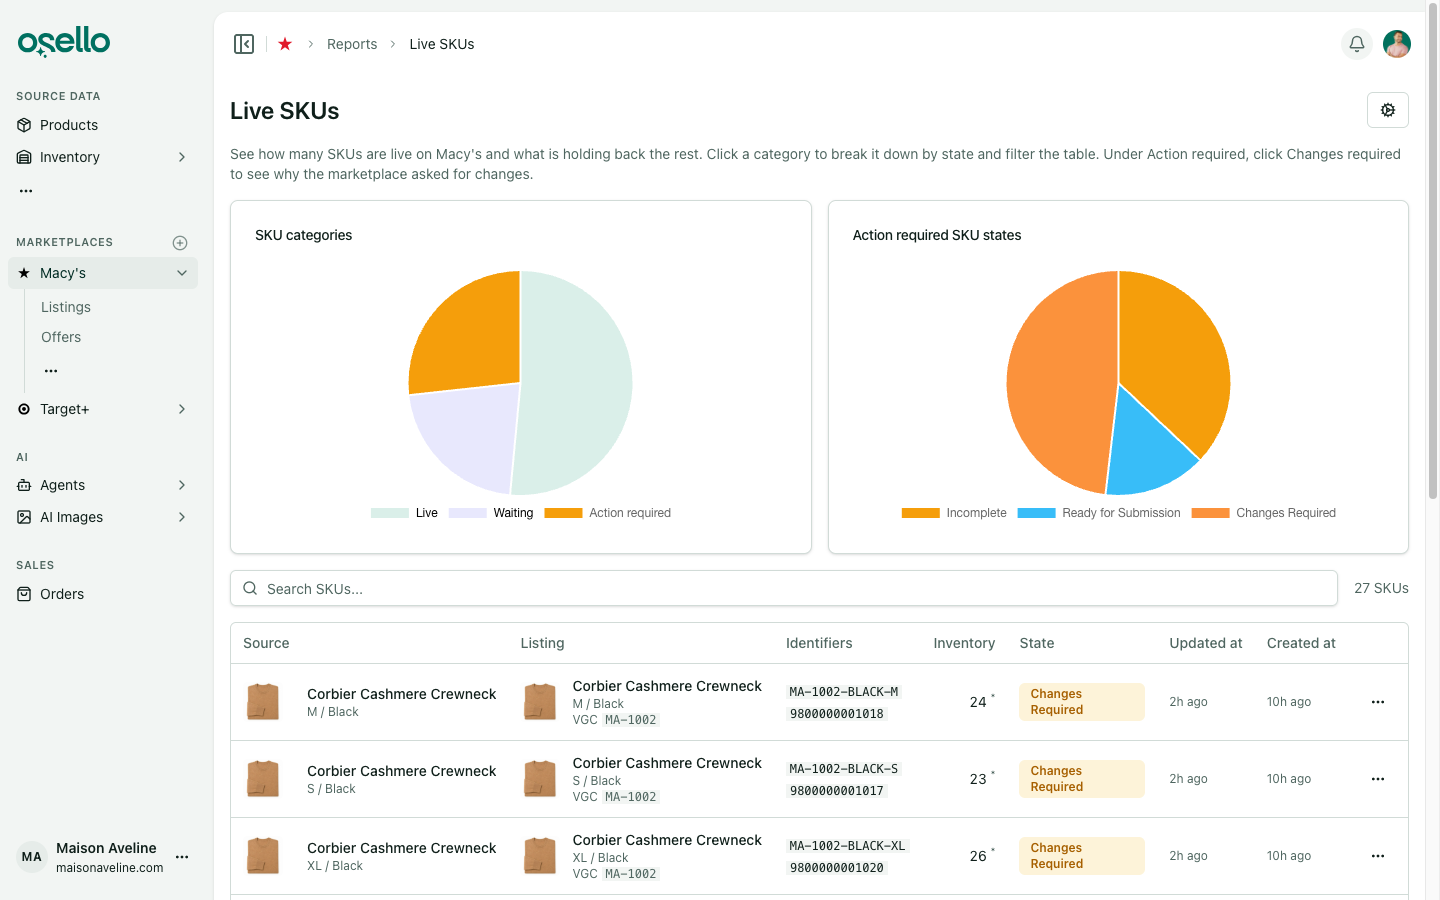Click identifier 9800000001017
Screen dimensions: 1440x900
point(837,791)
